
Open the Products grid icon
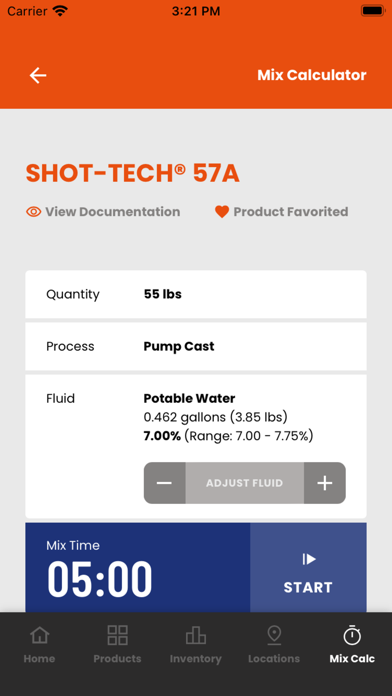point(118,635)
